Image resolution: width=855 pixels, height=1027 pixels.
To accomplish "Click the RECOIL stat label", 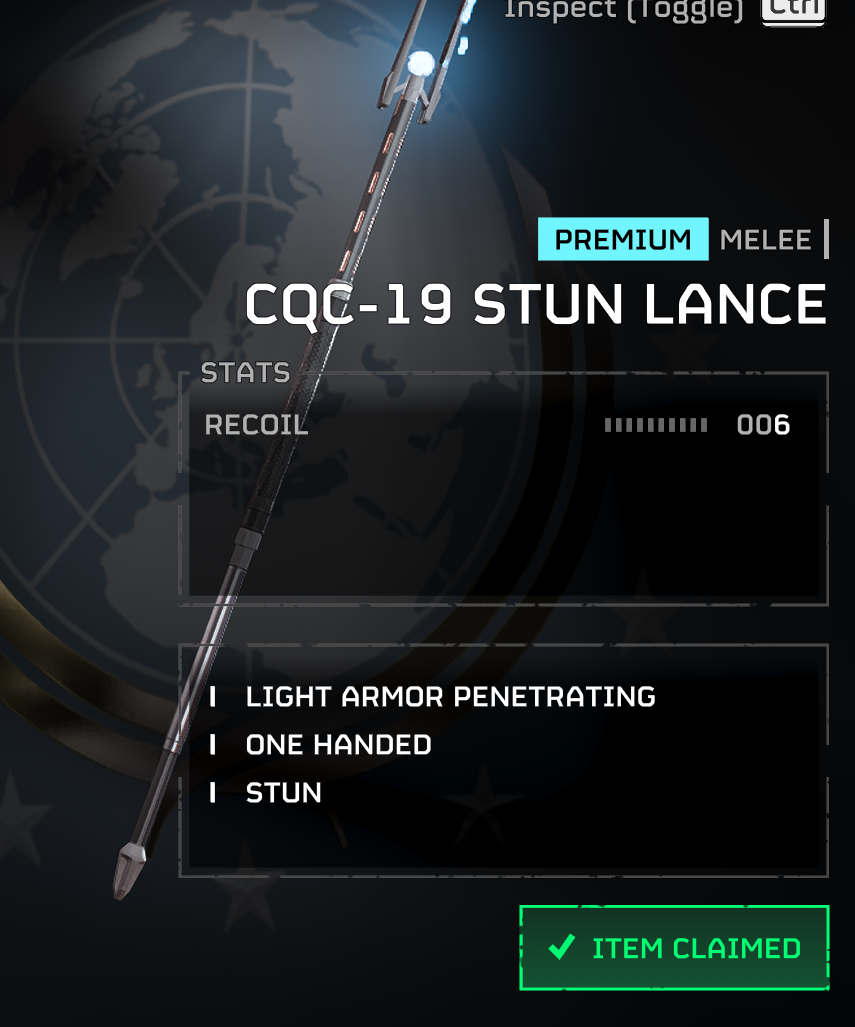I will pos(256,425).
